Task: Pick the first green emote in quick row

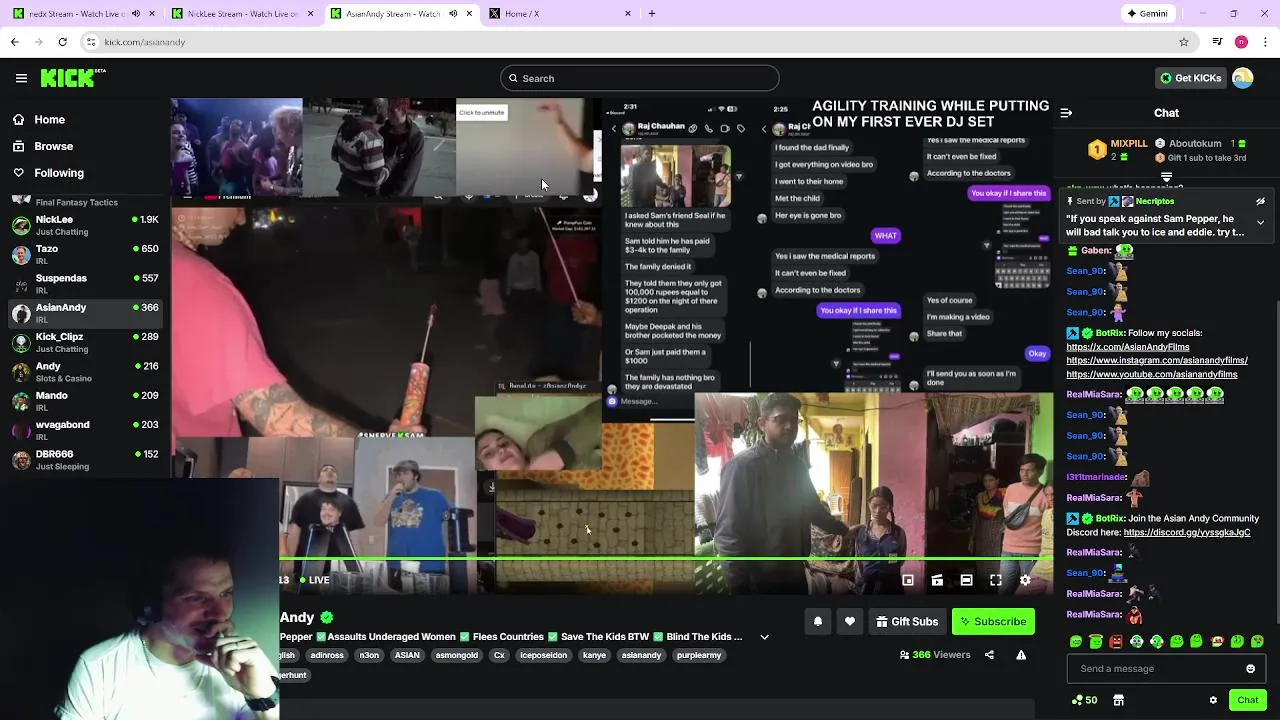Action: [x=1076, y=642]
